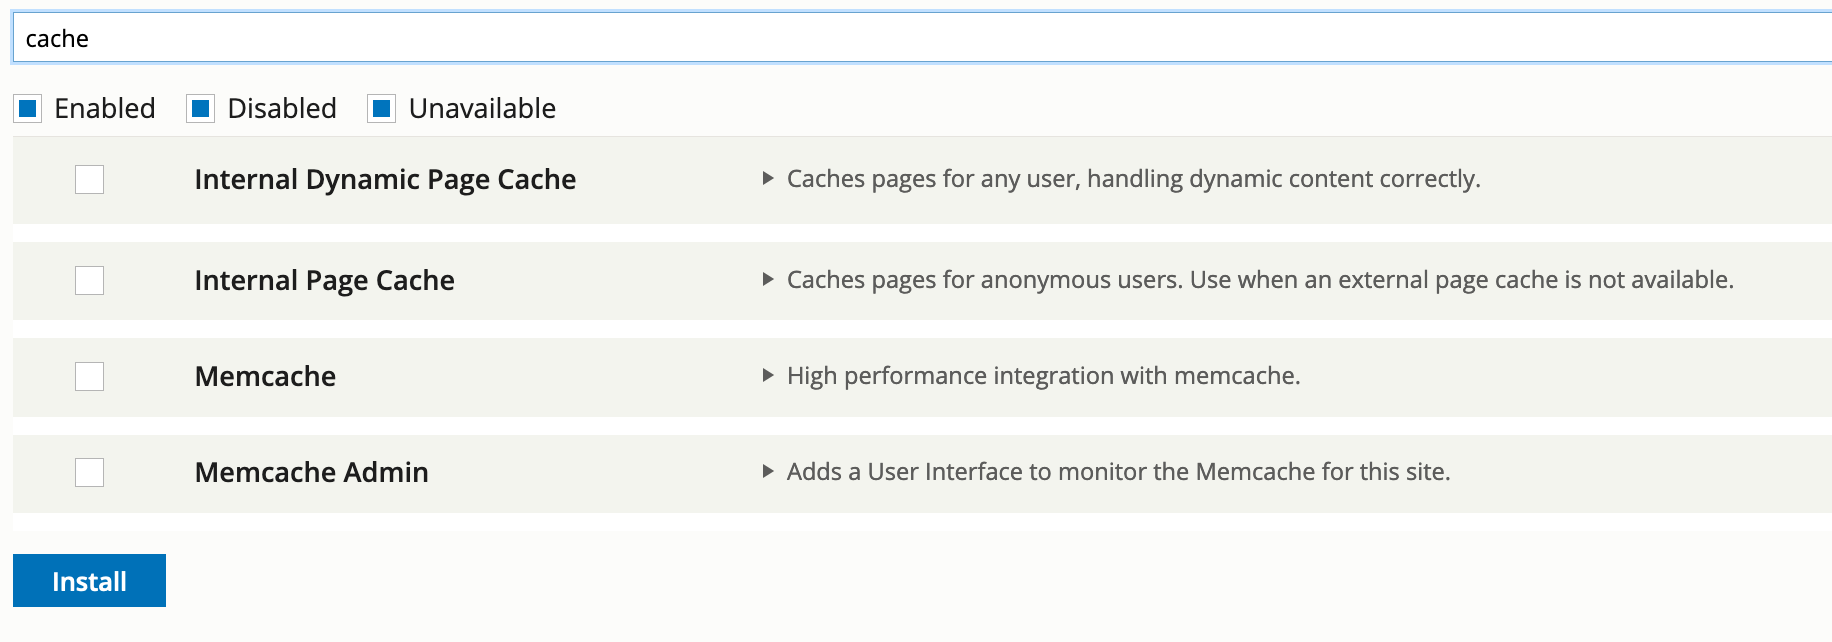Open the Memcache Admin description arrow
This screenshot has width=1832, height=642.
(x=768, y=472)
